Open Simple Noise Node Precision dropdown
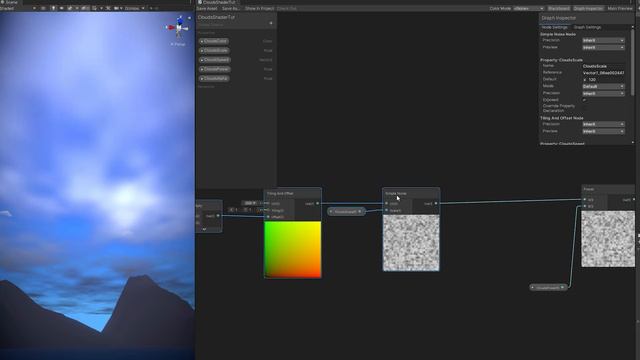This screenshot has width=640, height=360. (x=603, y=40)
